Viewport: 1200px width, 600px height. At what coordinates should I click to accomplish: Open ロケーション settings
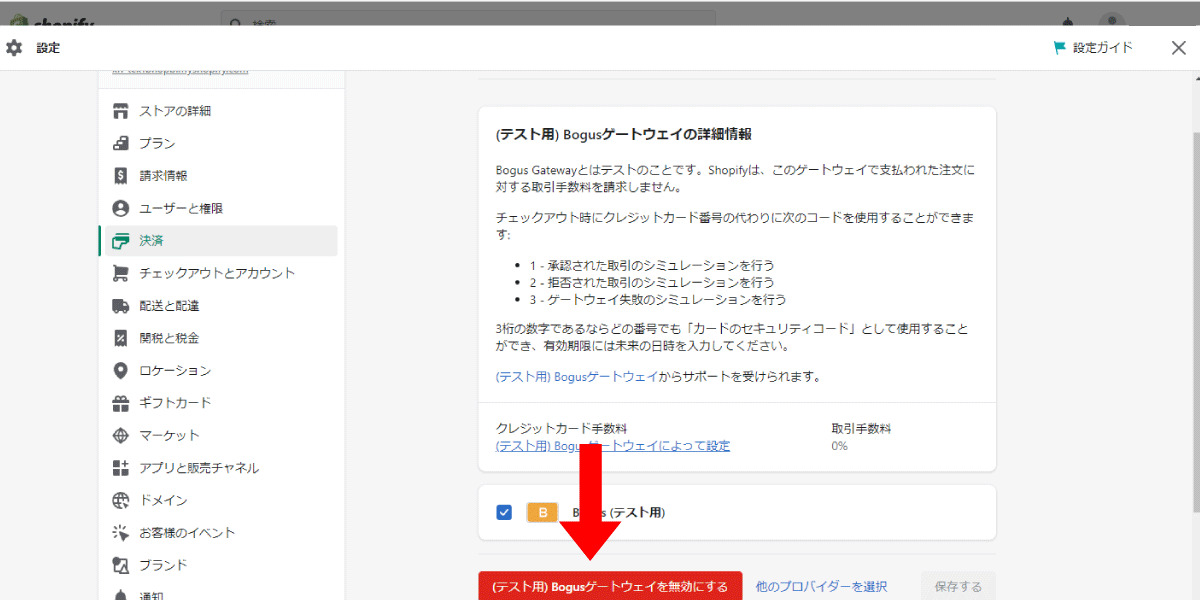[175, 371]
